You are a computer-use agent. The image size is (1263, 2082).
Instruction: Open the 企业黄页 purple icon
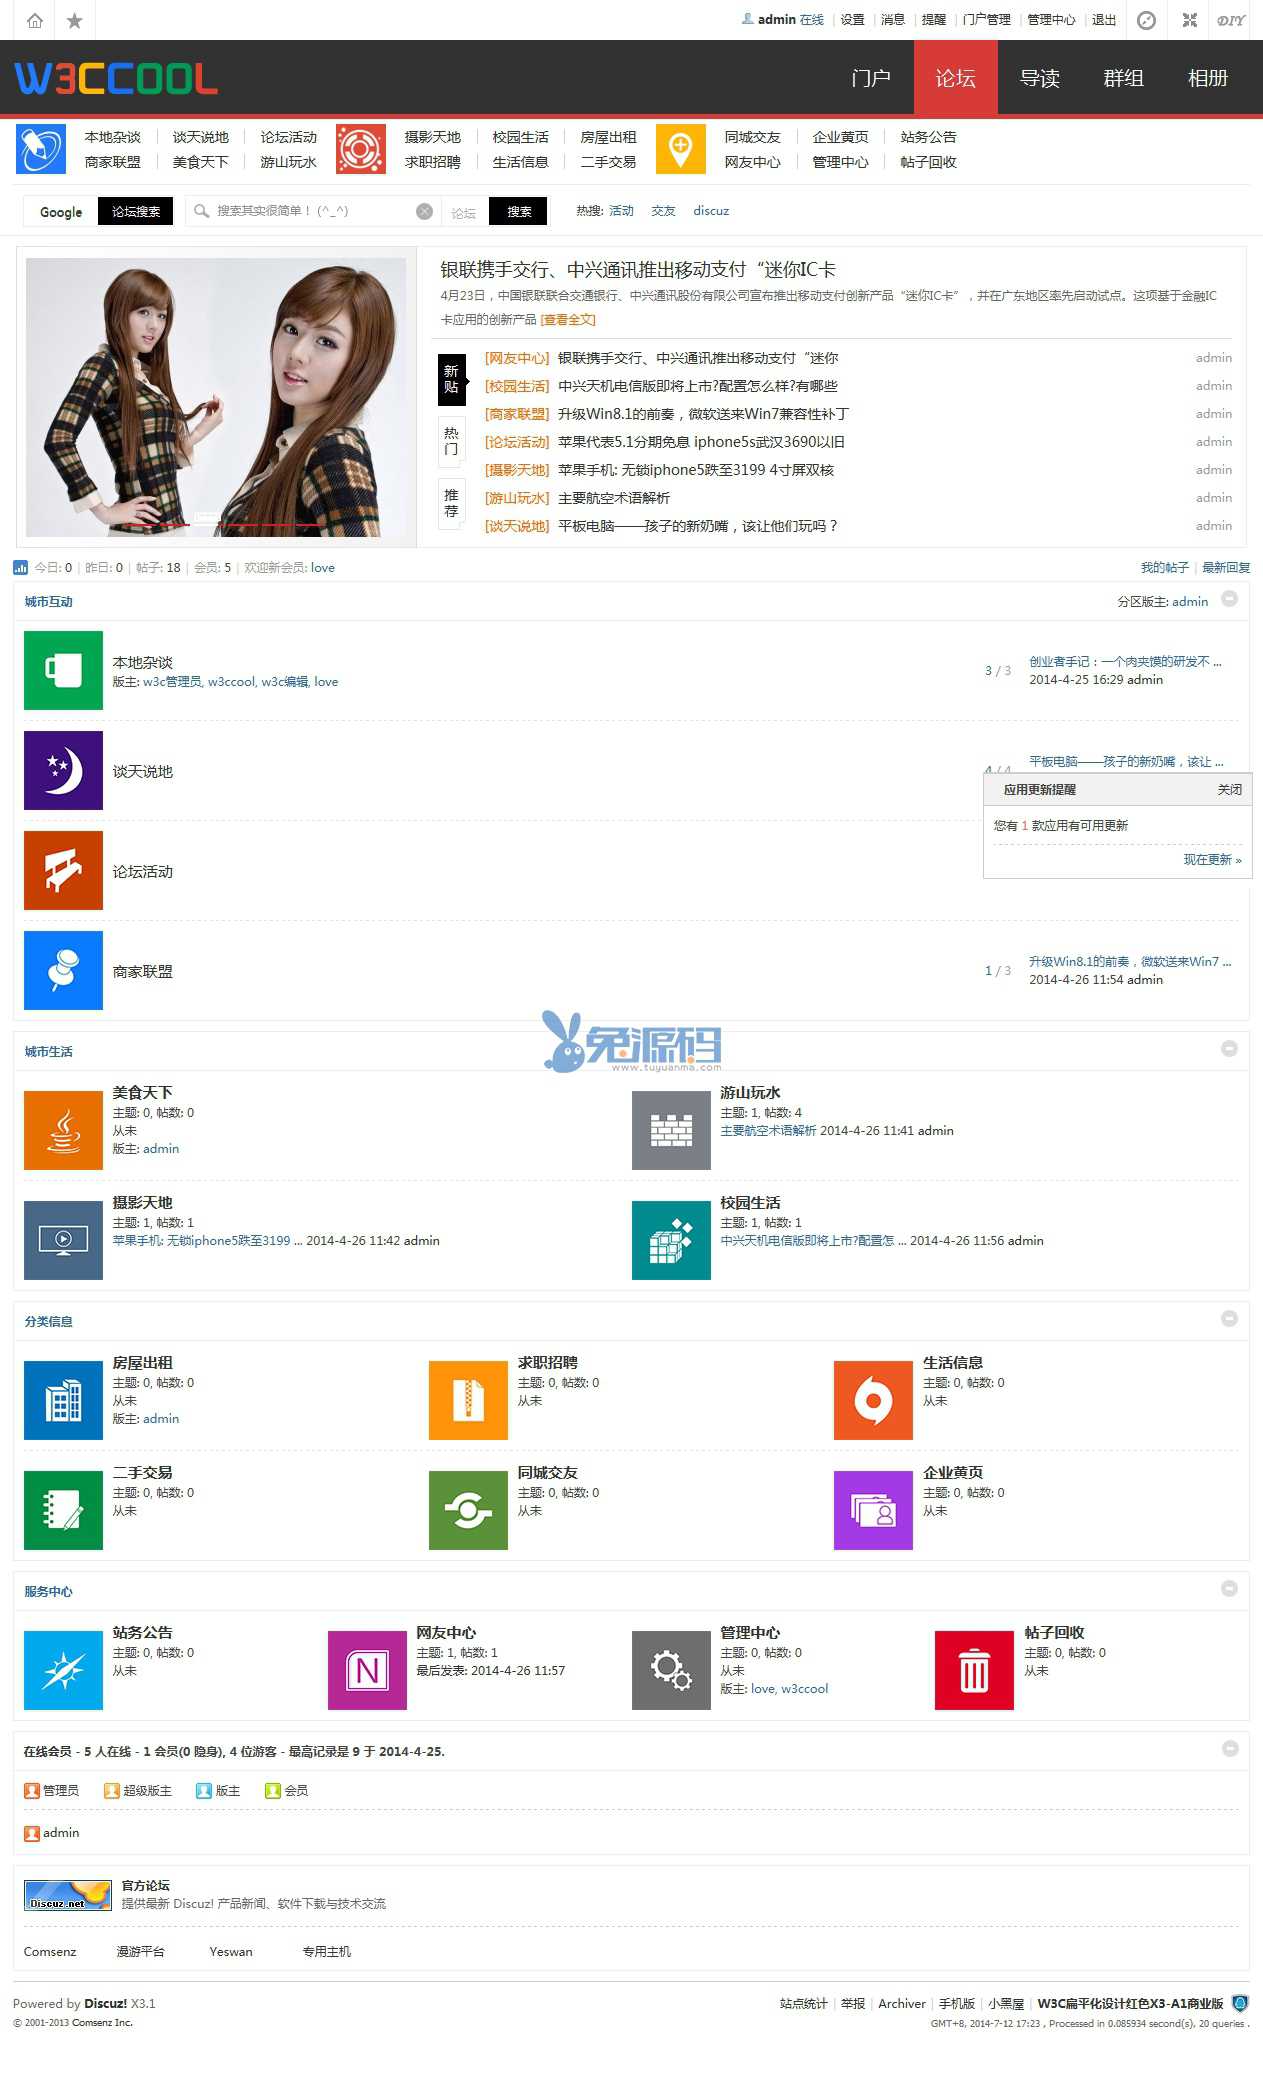(x=873, y=1510)
